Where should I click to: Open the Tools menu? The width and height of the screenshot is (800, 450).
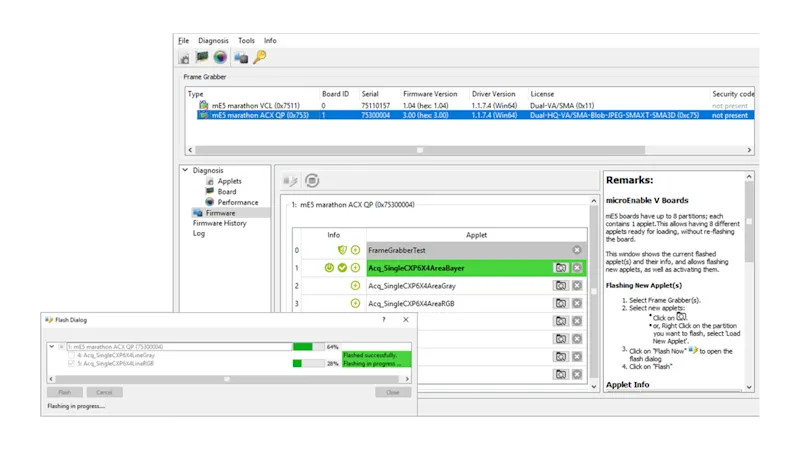point(246,41)
